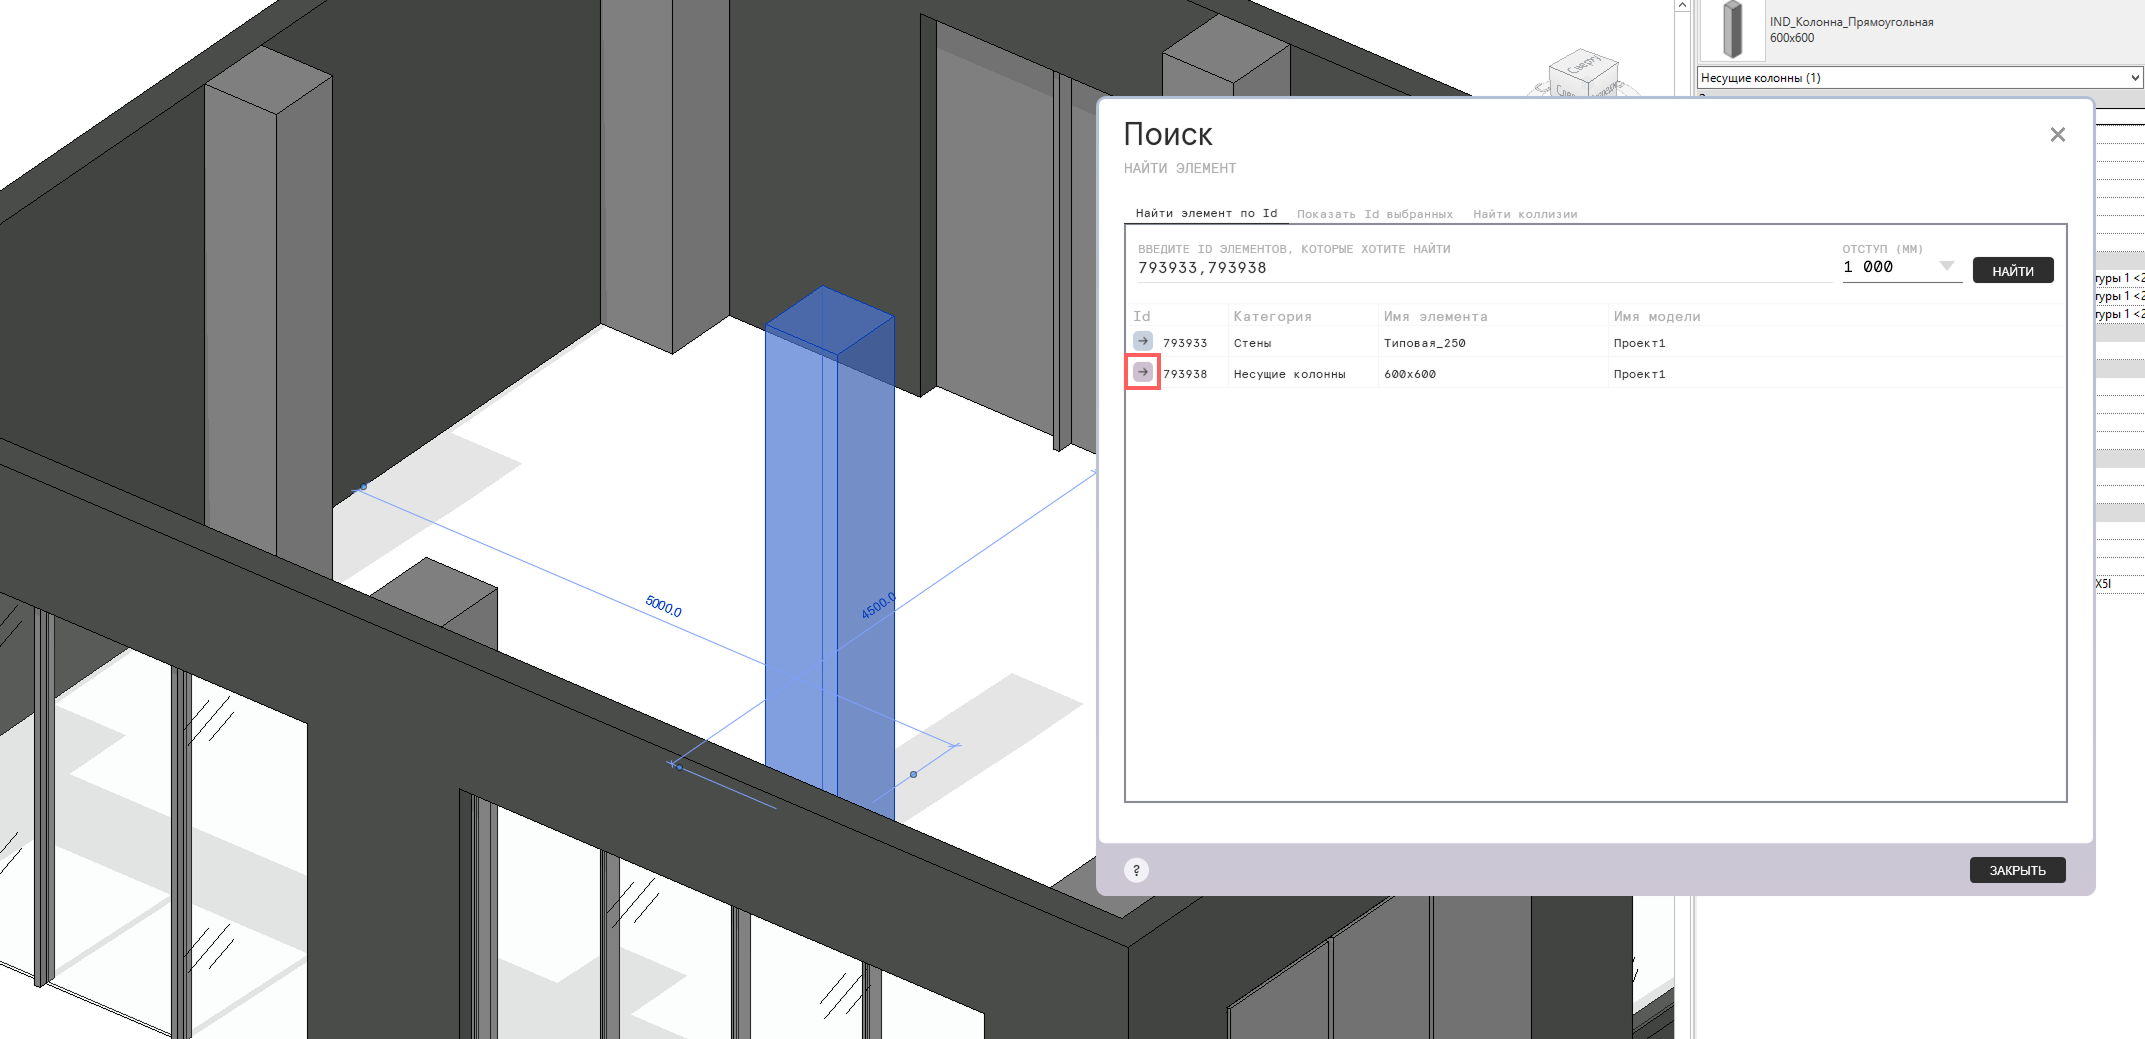Select the Найти элемент по Id tab
2145x1039 pixels.
point(1206,213)
